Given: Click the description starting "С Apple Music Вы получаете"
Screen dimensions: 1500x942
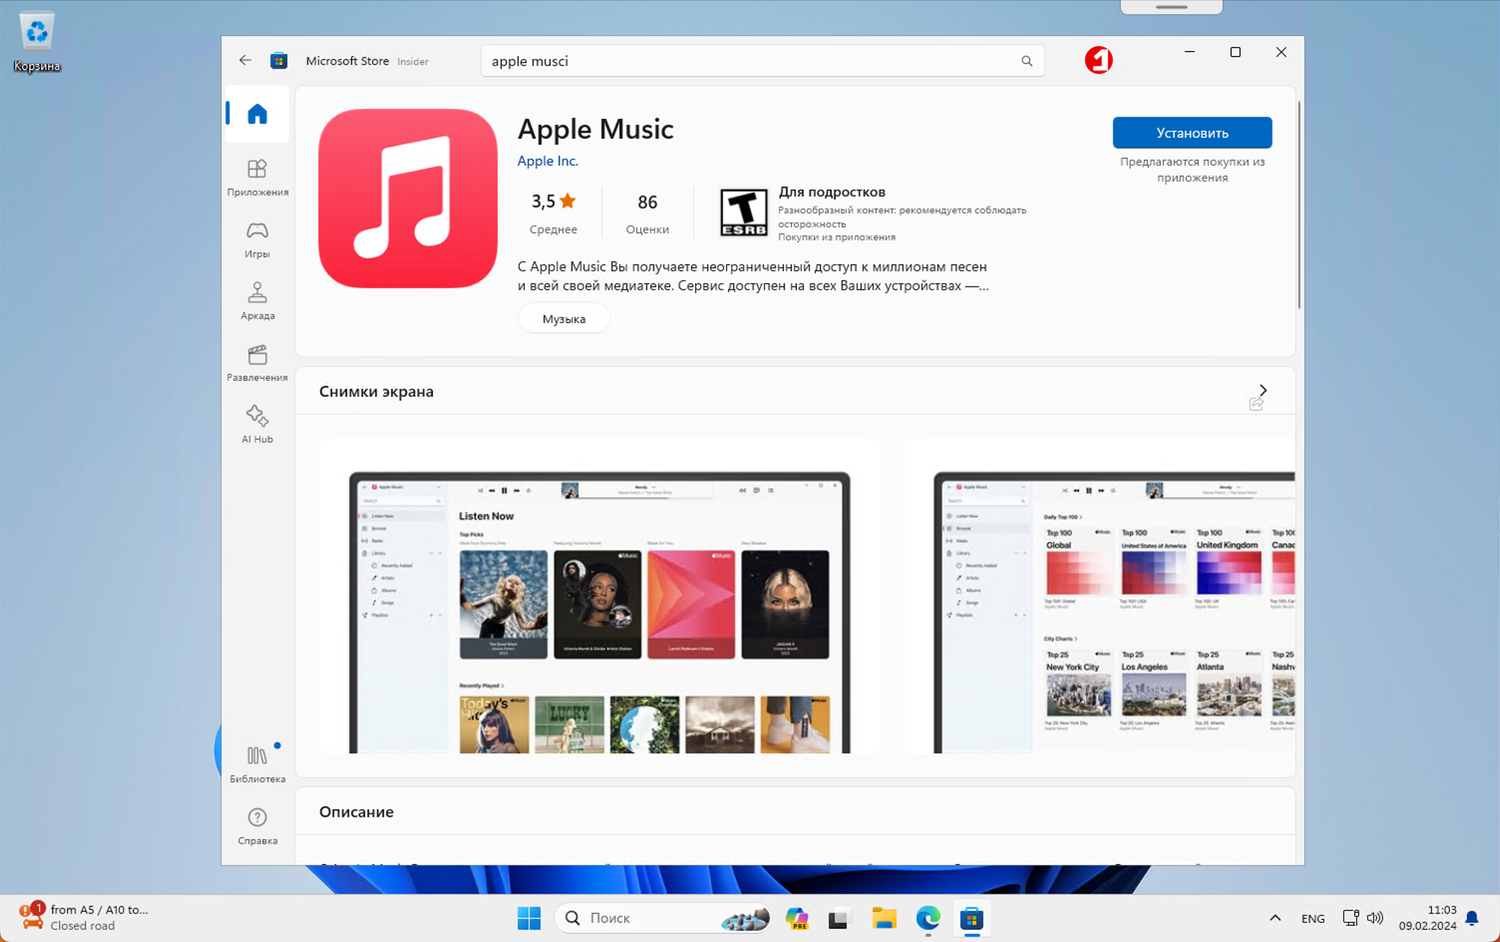Looking at the screenshot, I should (753, 276).
